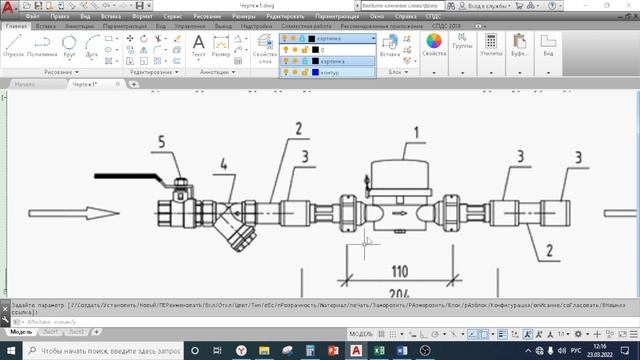Image resolution: width=640 pixels, height=360 pixels.
Task: Open the Утилиты calculator panel
Action: coord(491,45)
